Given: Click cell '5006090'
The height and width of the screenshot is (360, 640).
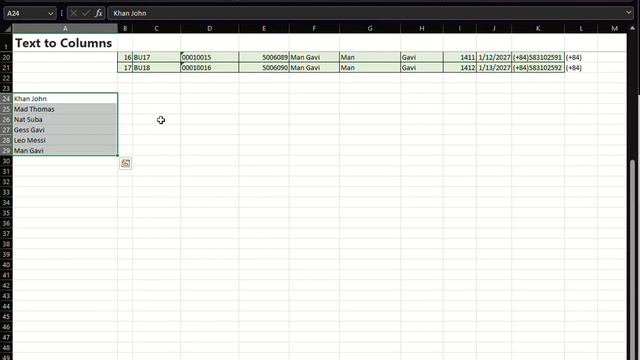Looking at the screenshot, I should [264, 67].
